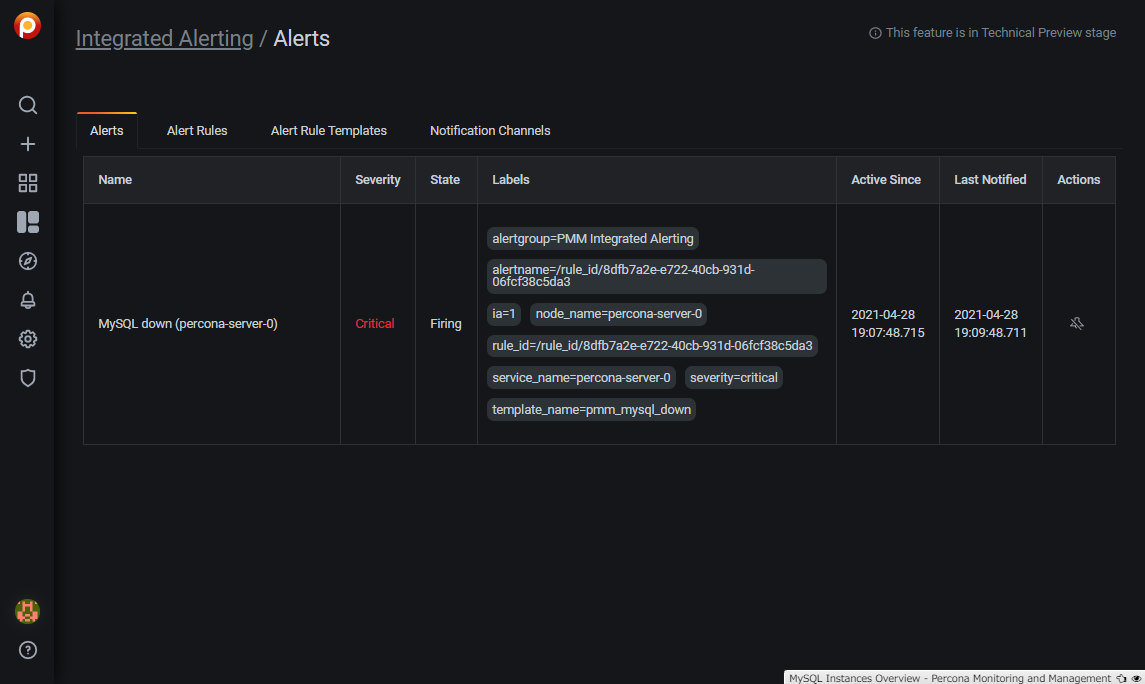Screen dimensions: 1145x684
Task: Open the Dashboards grid icon
Action: 28,183
